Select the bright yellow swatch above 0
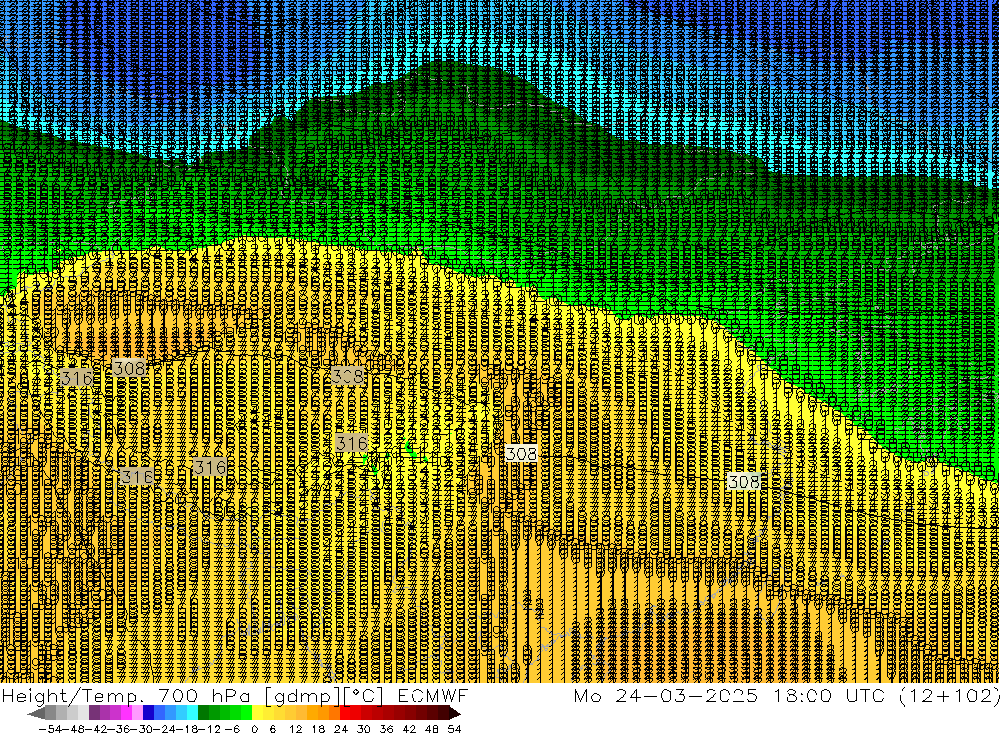The height and width of the screenshot is (733, 1000). point(258,713)
